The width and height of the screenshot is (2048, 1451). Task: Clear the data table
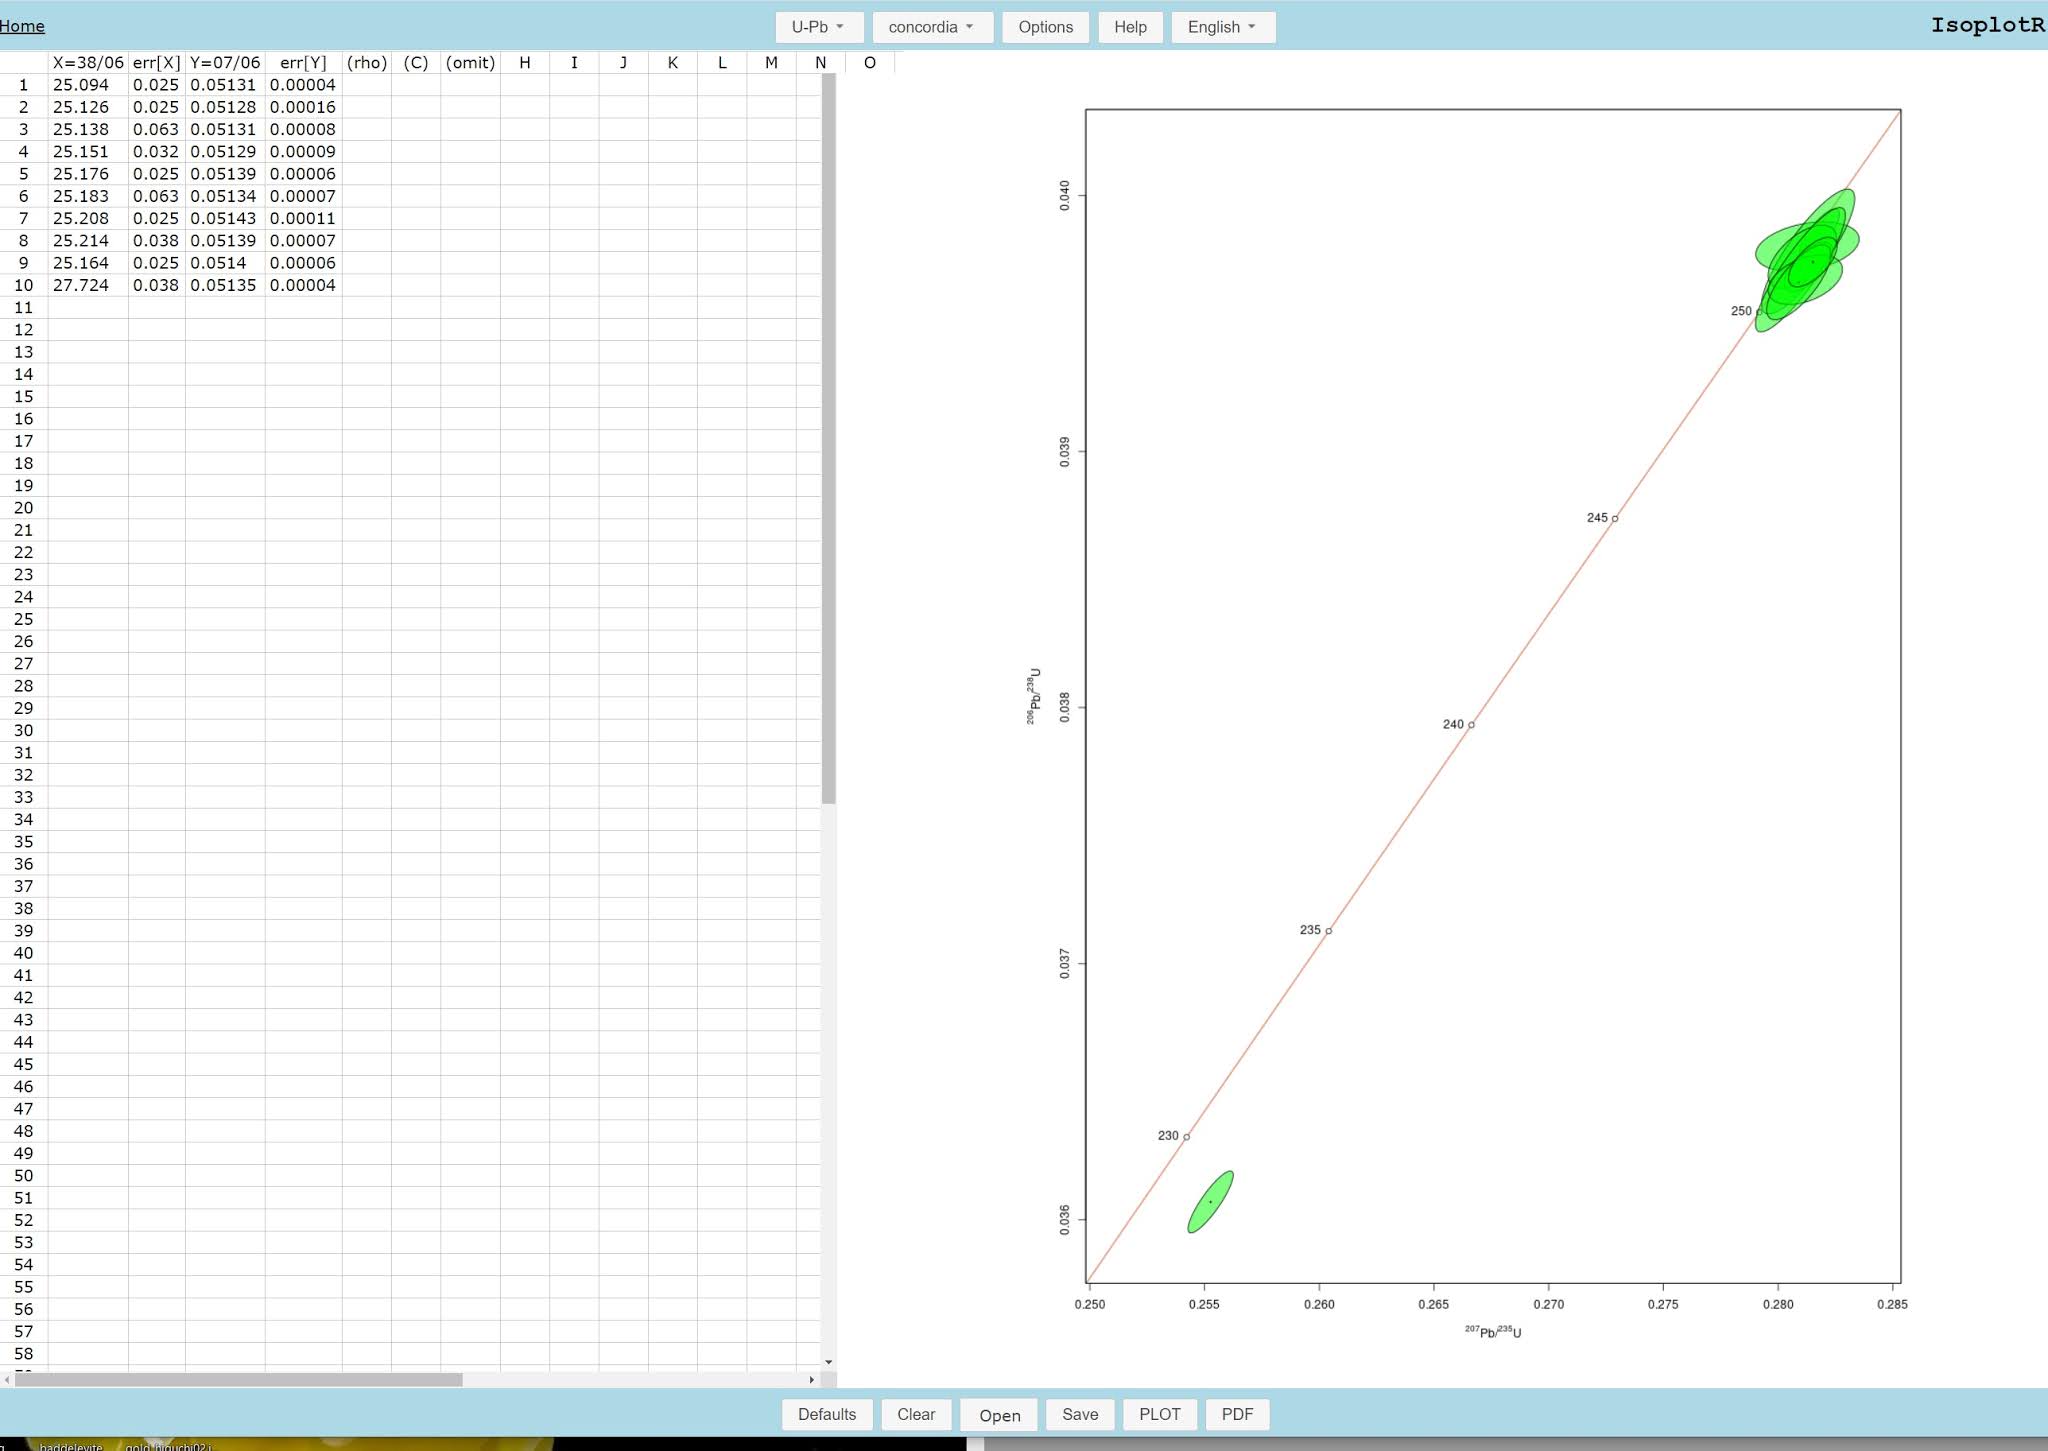pos(915,1414)
